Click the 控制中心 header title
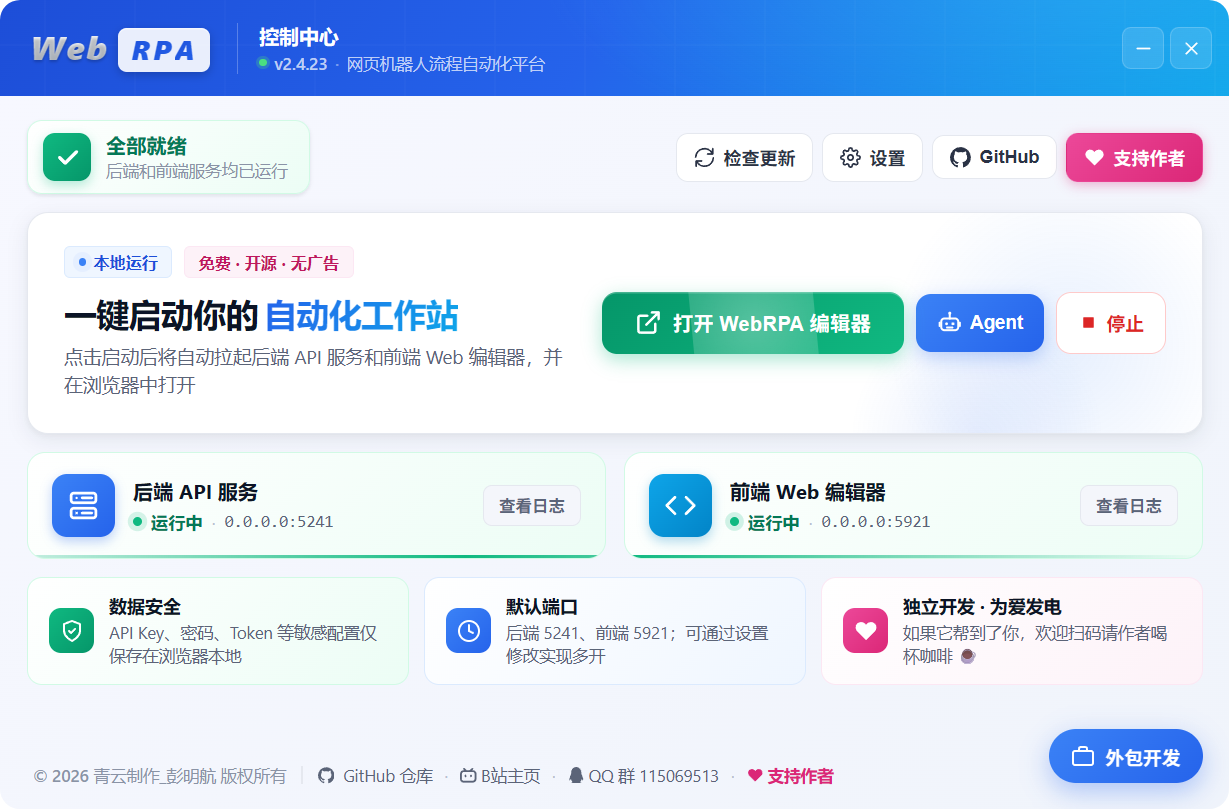1229x809 pixels. click(299, 38)
